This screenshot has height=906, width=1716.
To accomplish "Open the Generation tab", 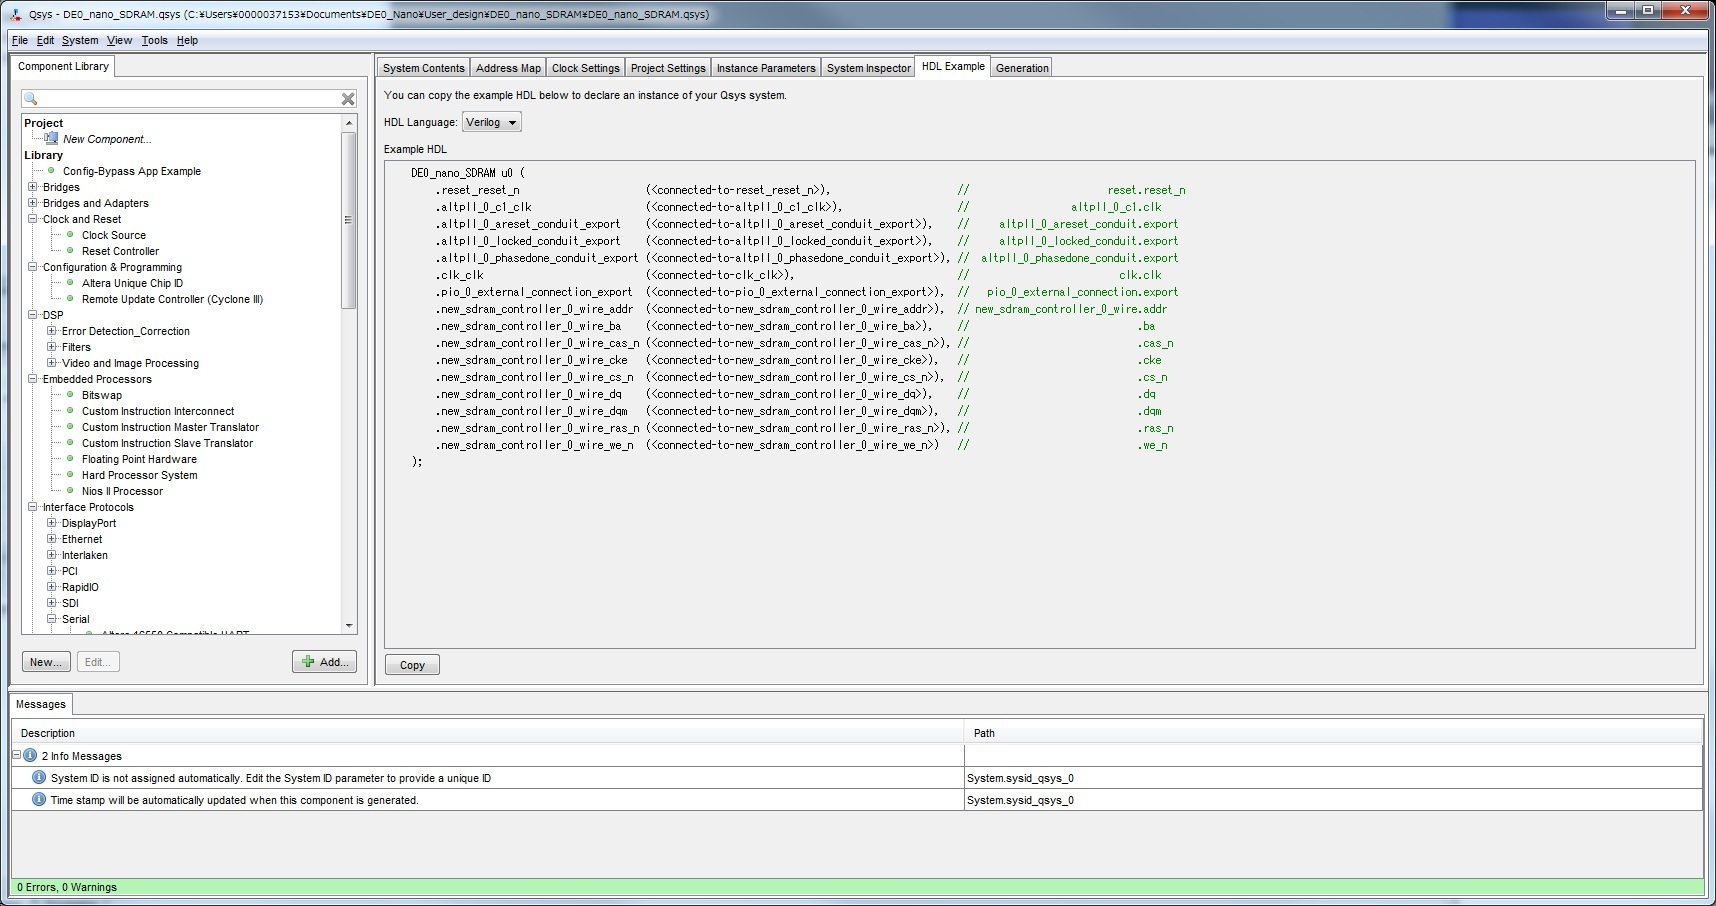I will click(x=1021, y=68).
